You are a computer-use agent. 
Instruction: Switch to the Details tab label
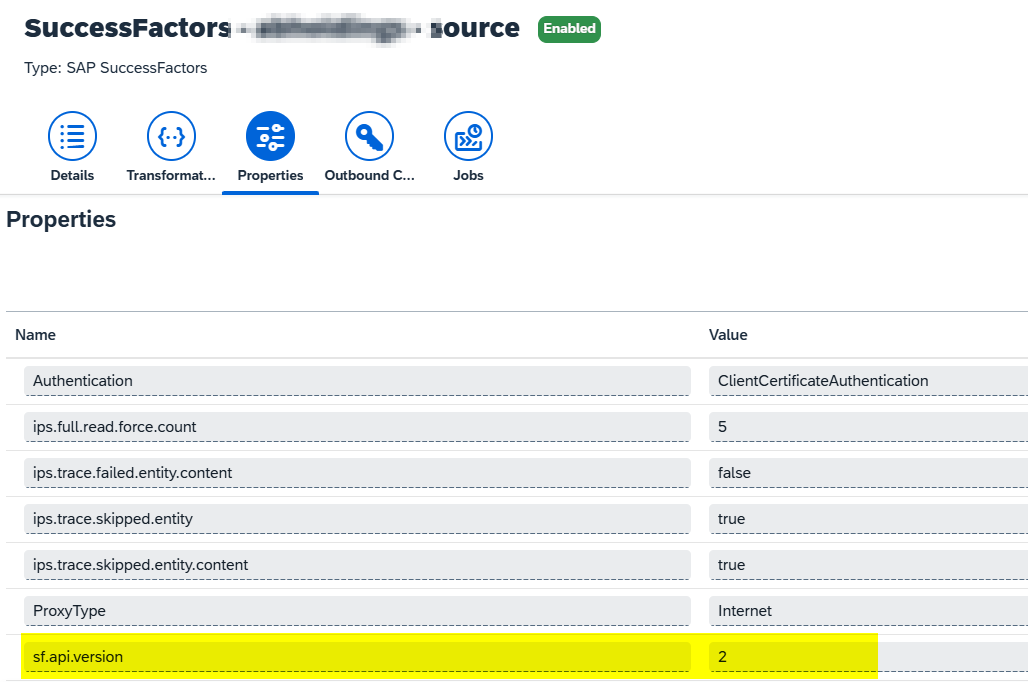(x=72, y=175)
